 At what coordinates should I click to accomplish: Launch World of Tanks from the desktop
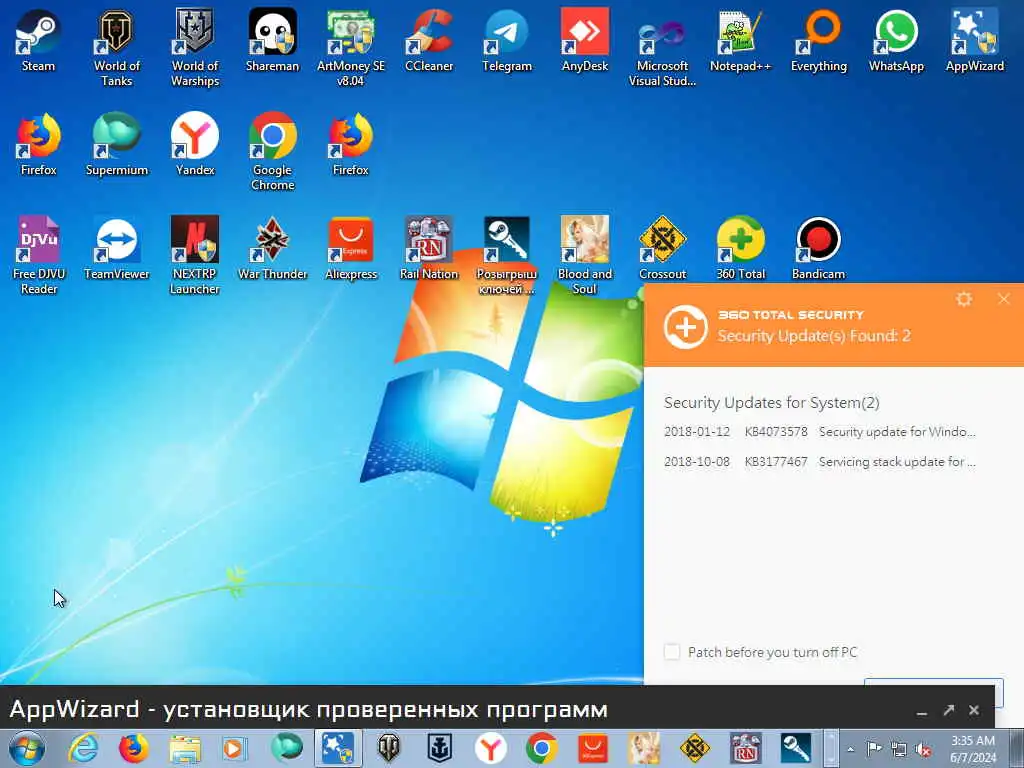coord(116,47)
